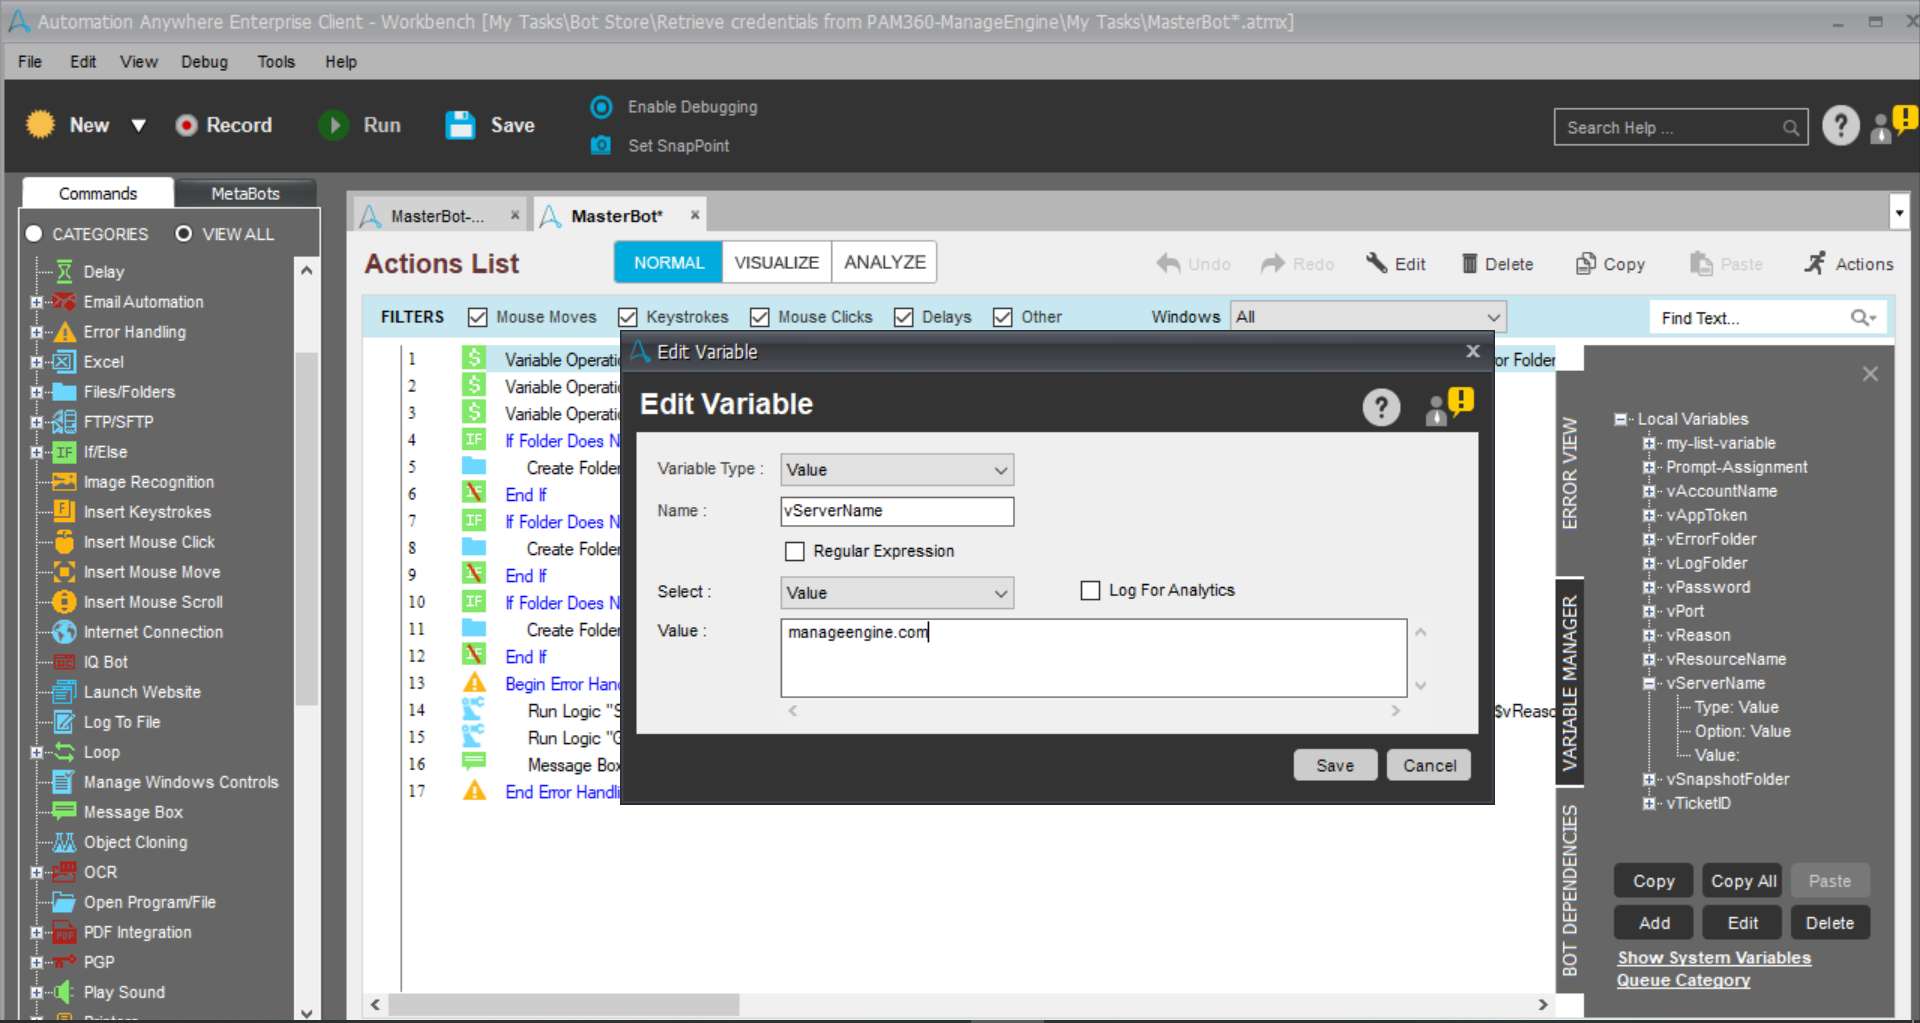Select the Insert Keystrokes command icon
The width and height of the screenshot is (1920, 1023).
64,512
